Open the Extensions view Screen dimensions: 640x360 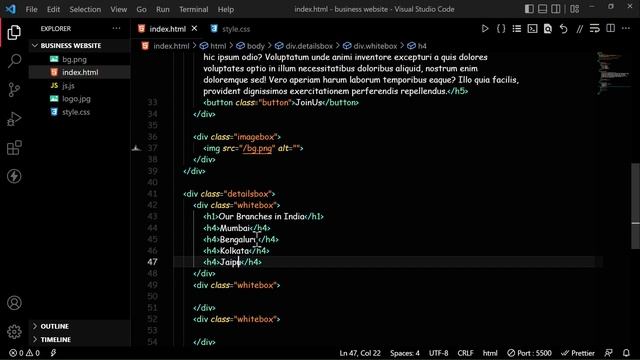(x=14, y=148)
